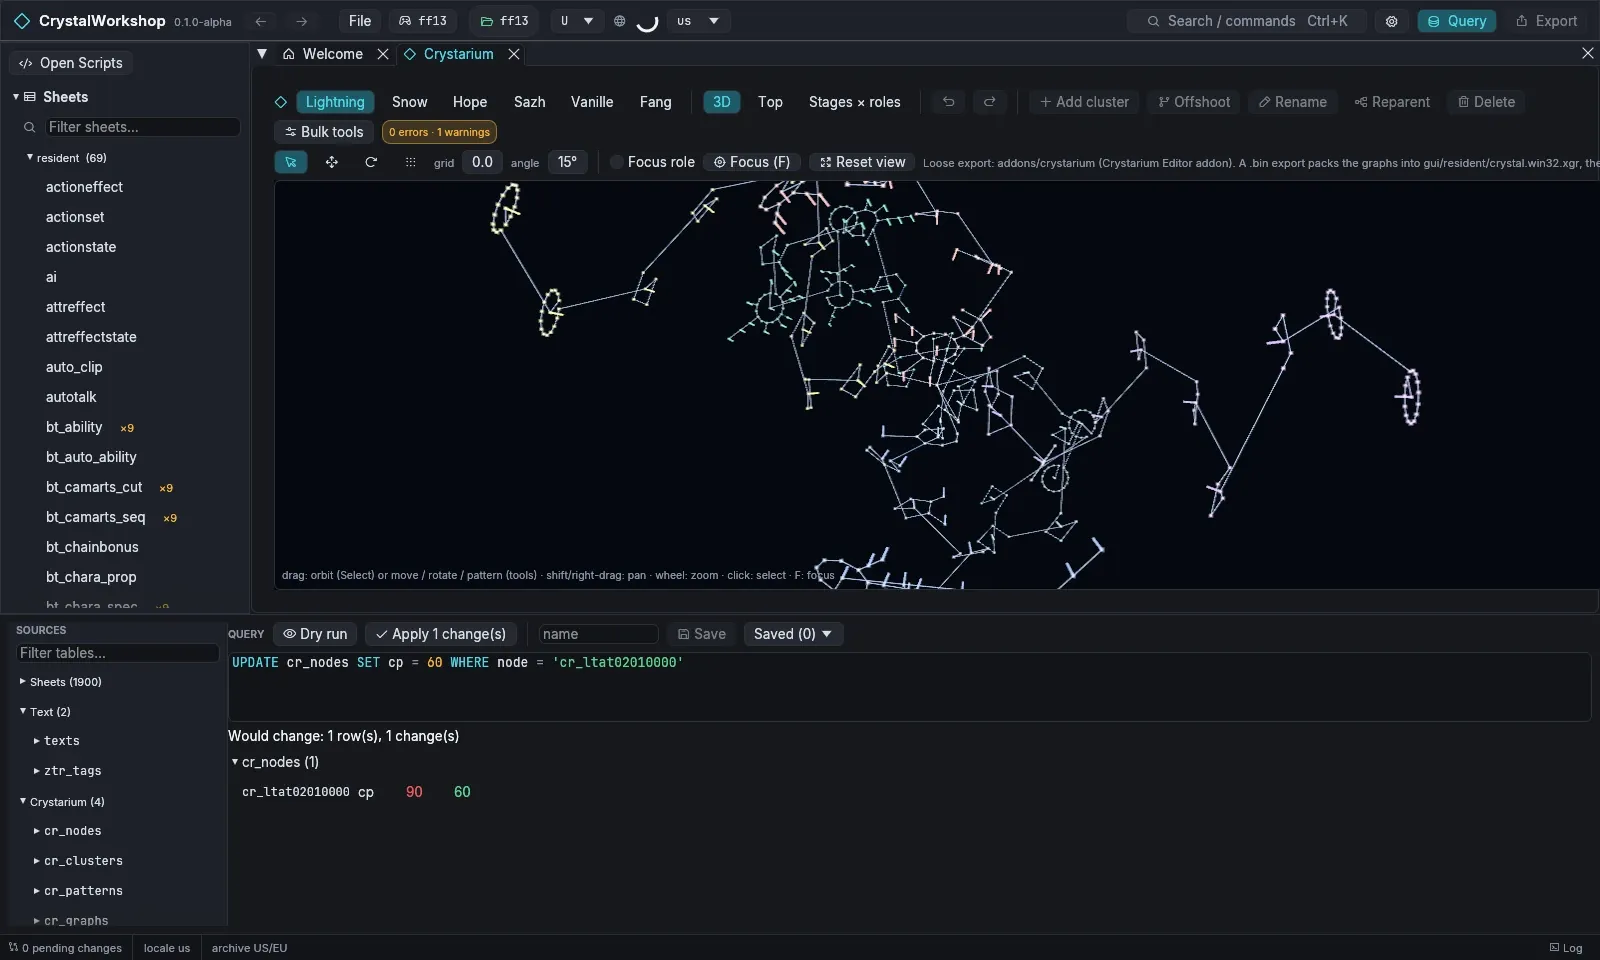Close the editor panel with top-right X
The width and height of the screenshot is (1600, 960).
click(x=1587, y=53)
